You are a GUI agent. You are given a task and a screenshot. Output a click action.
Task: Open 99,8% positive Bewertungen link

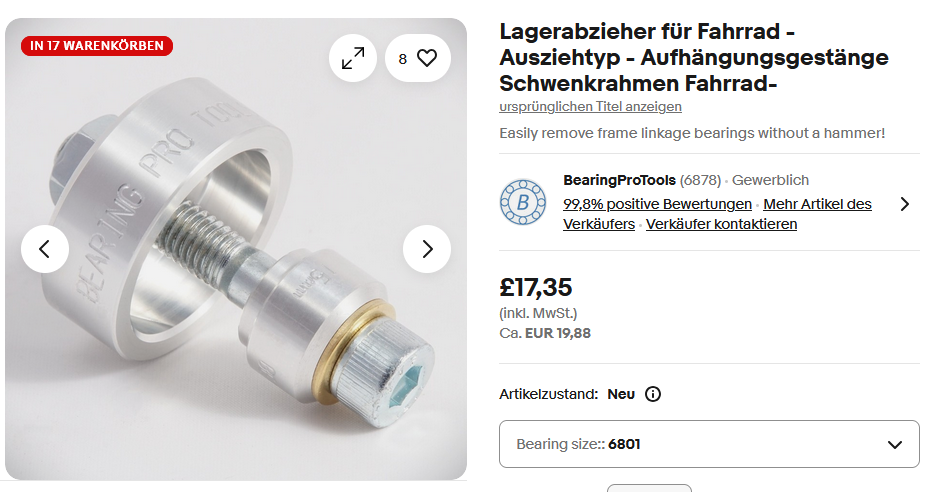click(657, 204)
